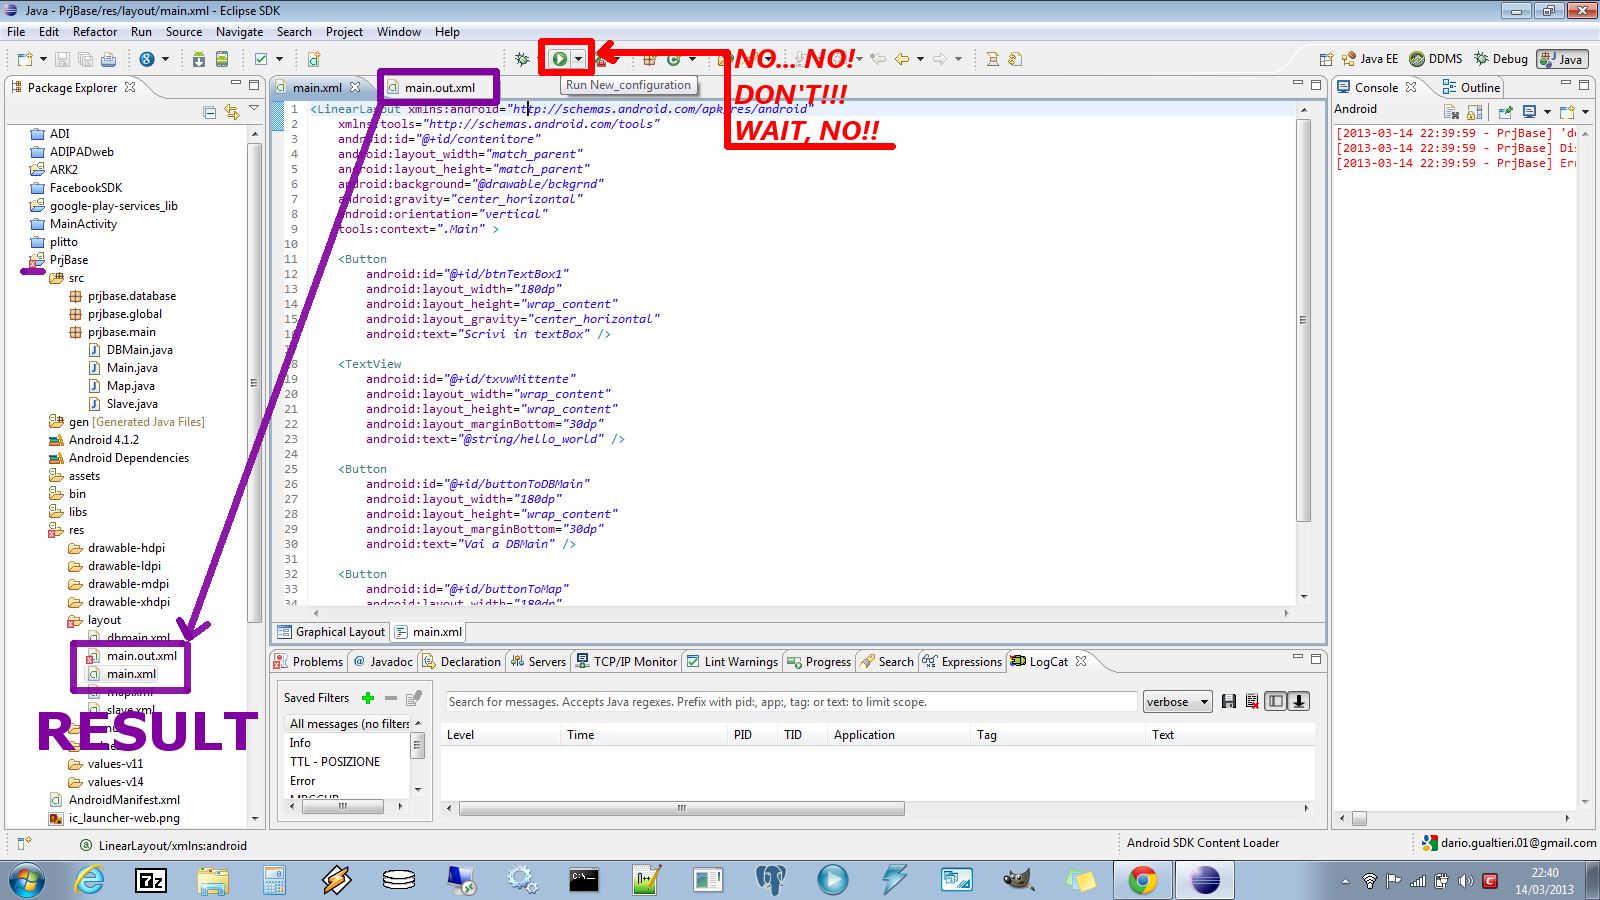Switch to the DDMS perspective
The width and height of the screenshot is (1600, 900).
(x=1436, y=59)
